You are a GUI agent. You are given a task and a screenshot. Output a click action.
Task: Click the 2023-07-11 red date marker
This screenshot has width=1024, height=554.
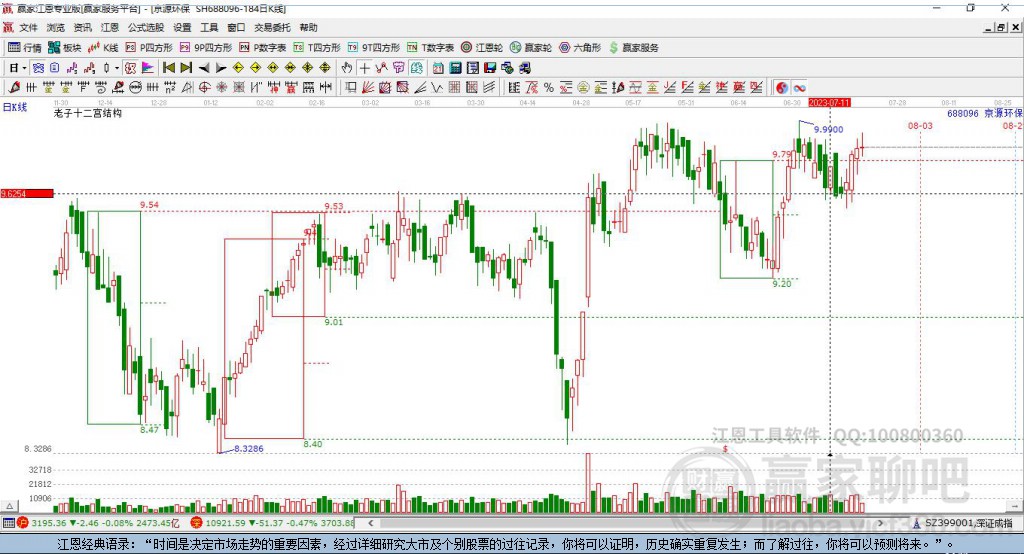(x=829, y=103)
